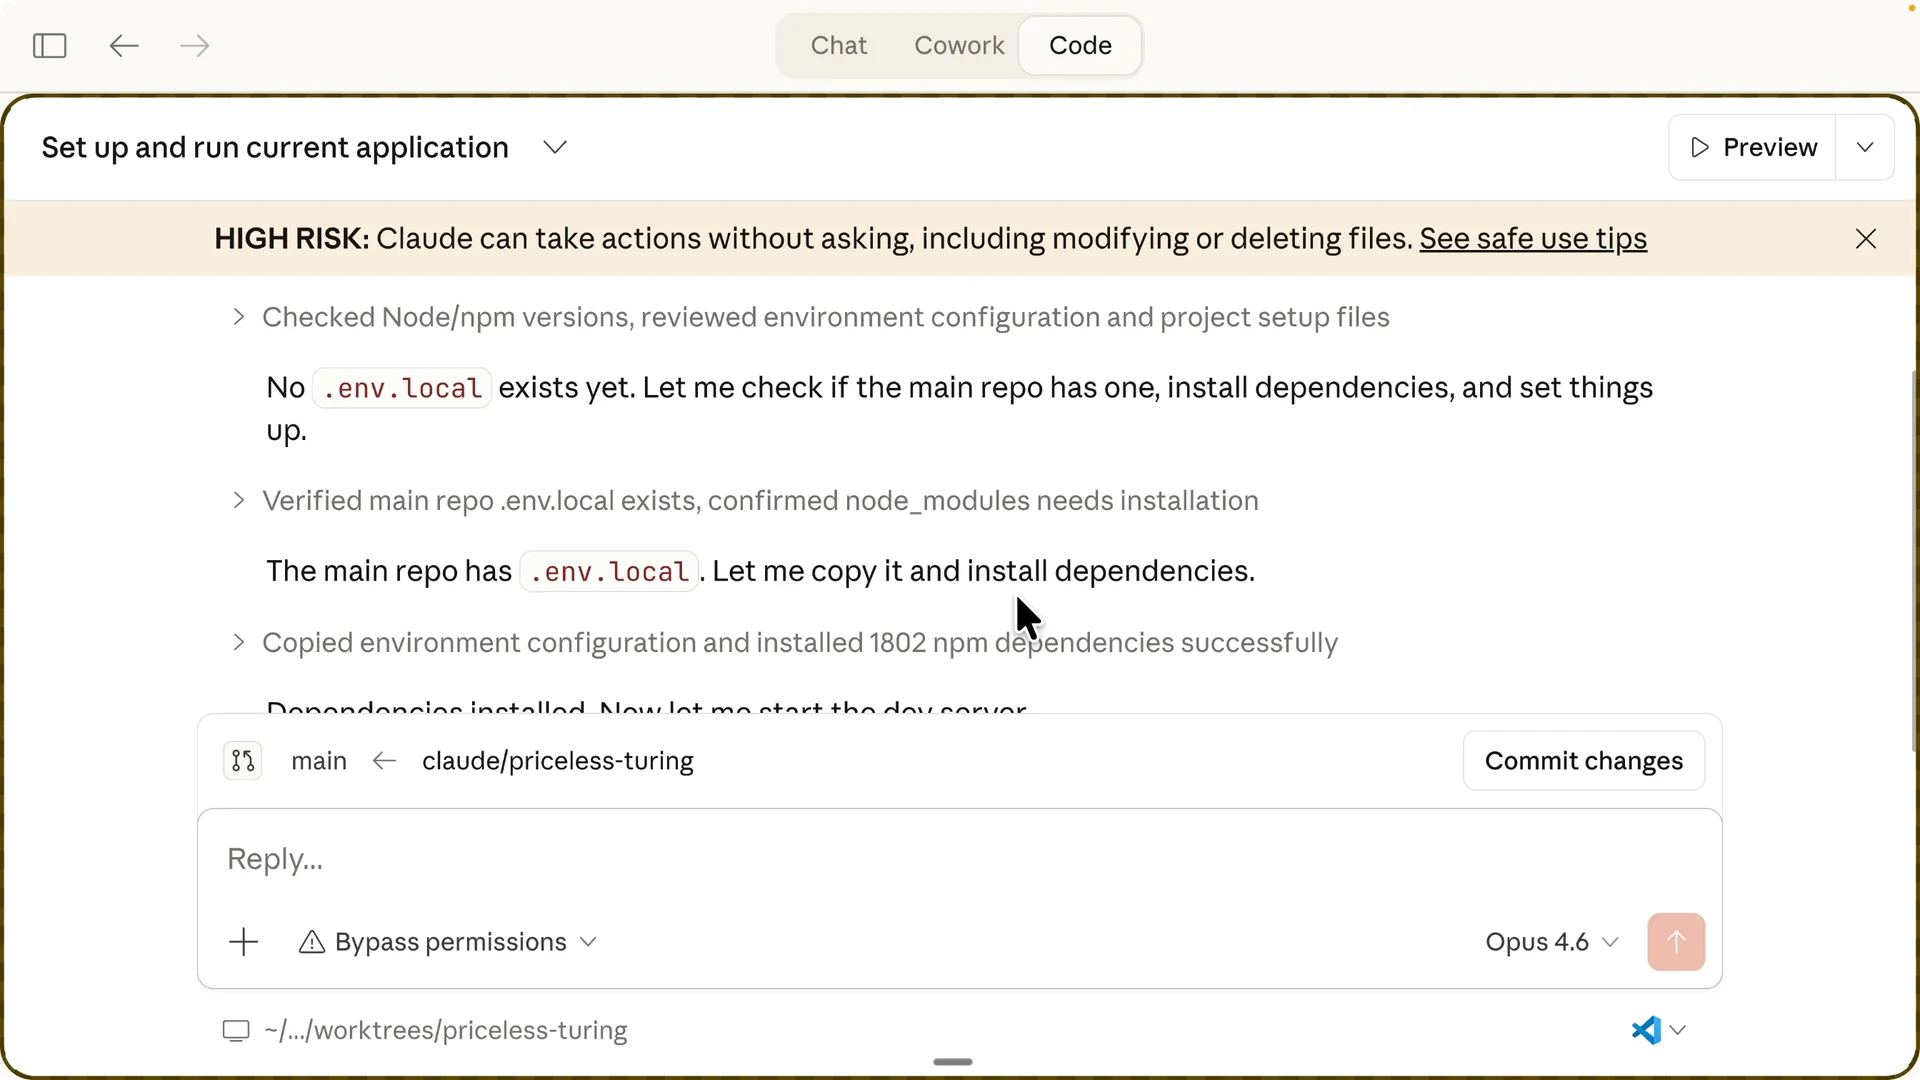The image size is (1920, 1080).
Task: Click the git branch compare icon
Action: point(243,761)
